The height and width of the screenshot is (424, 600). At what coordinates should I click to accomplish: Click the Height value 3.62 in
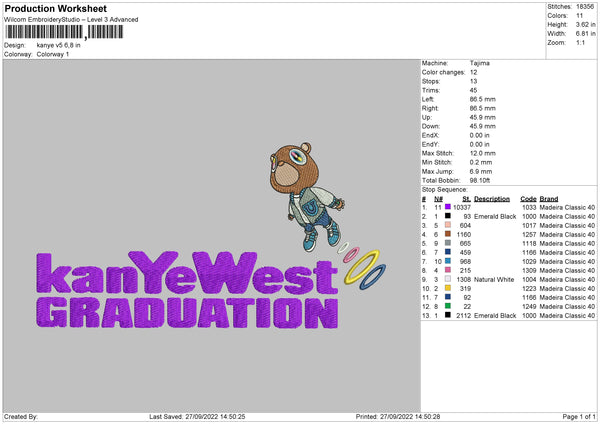tap(585, 24)
